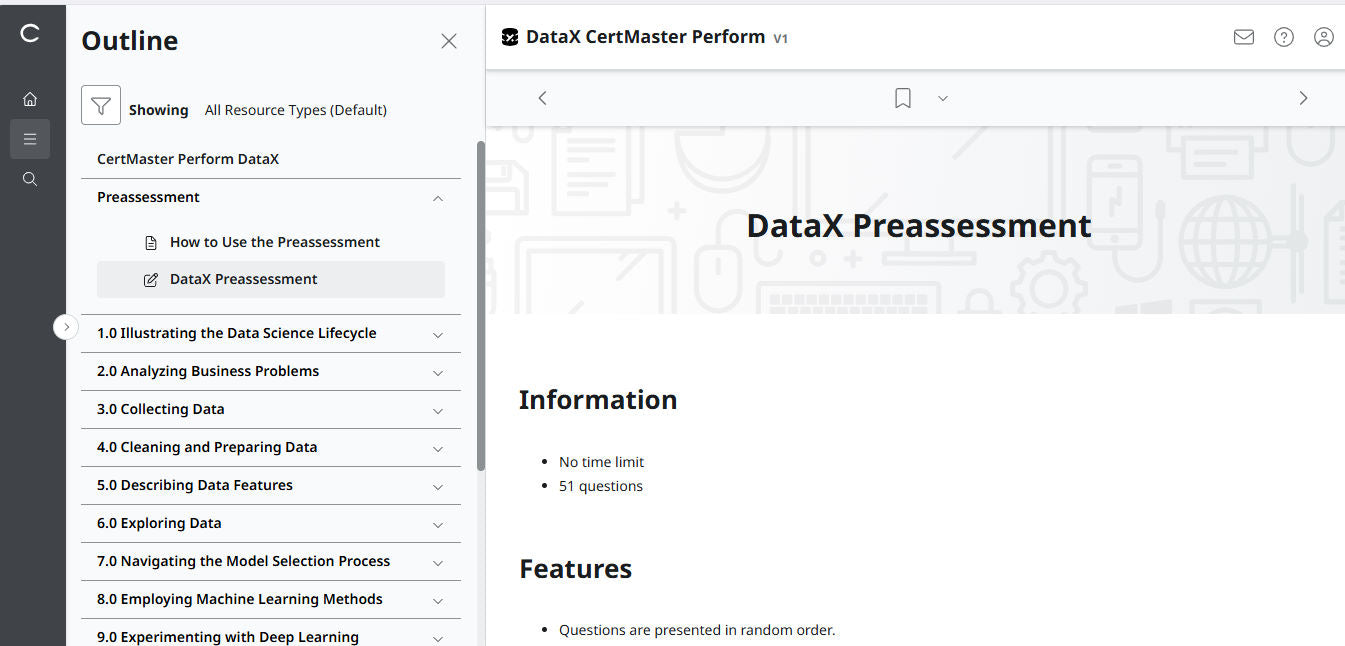Click the outline list icon in sidebar
Image resolution: width=1345 pixels, height=646 pixels.
[x=30, y=139]
